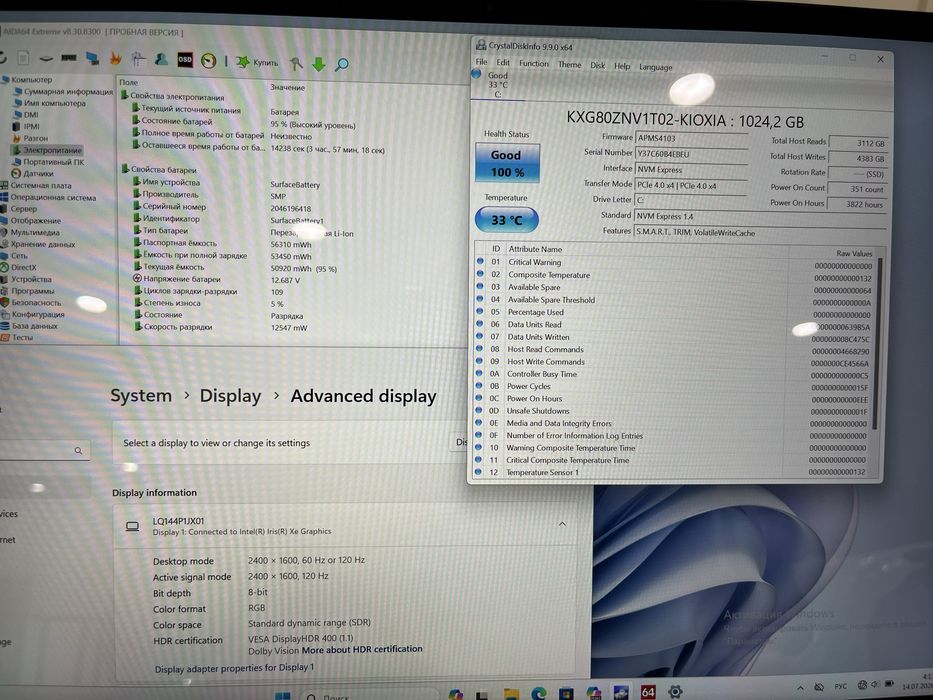The width and height of the screenshot is (933, 700).
Task: Open File Explorer folder icon on the taskbar
Action: click(x=511, y=693)
